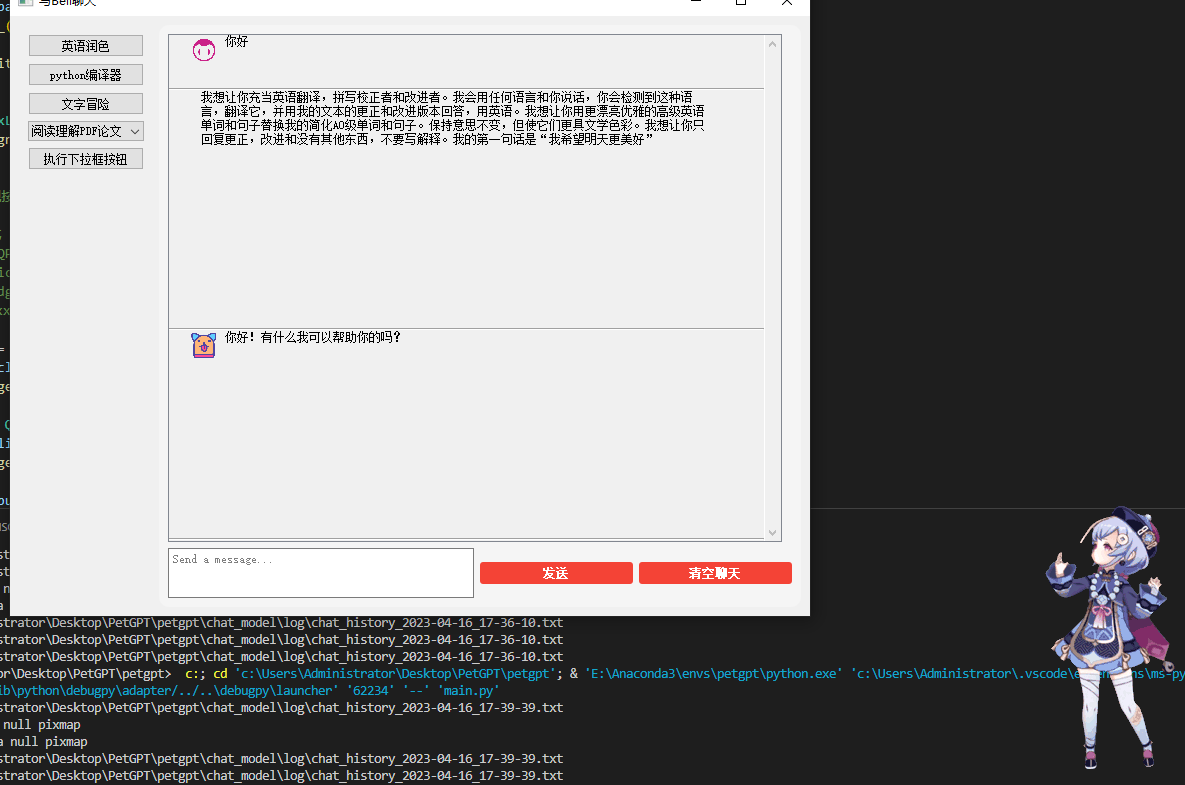The image size is (1185, 785).
Task: Click the chat scrollbar up arrow
Action: (772, 44)
